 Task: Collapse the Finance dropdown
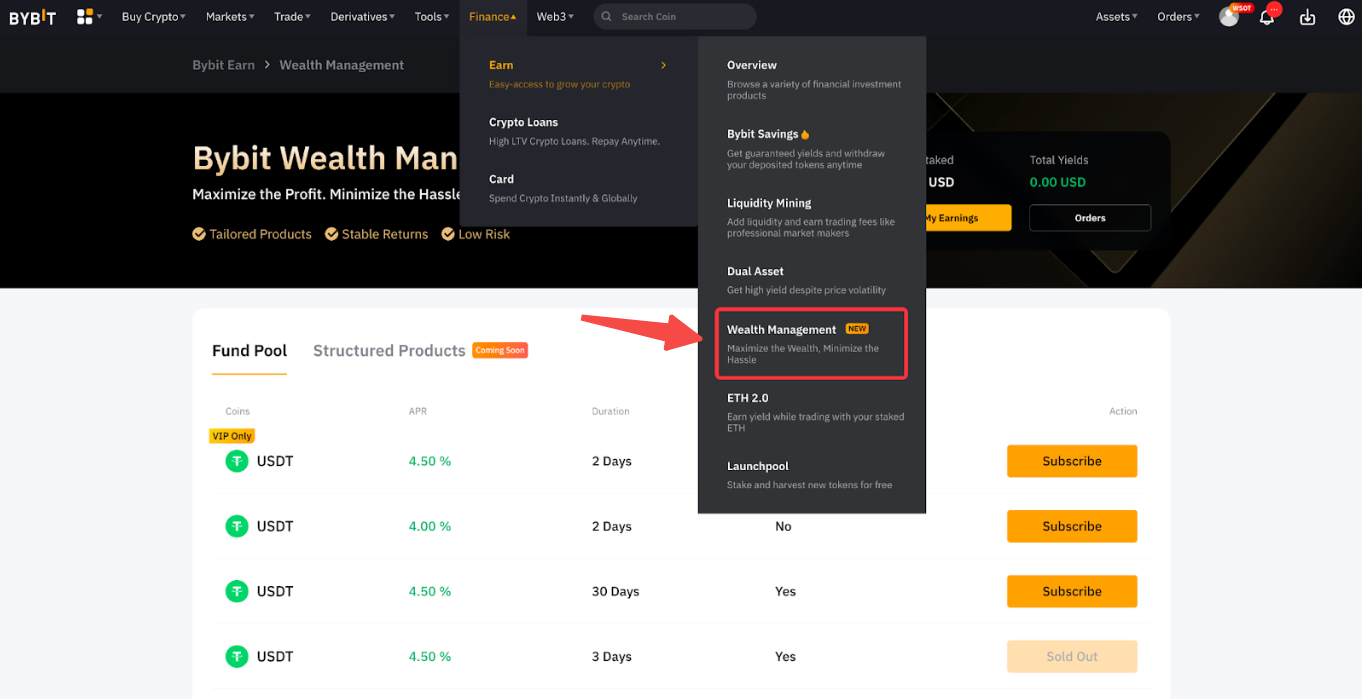click(x=492, y=17)
